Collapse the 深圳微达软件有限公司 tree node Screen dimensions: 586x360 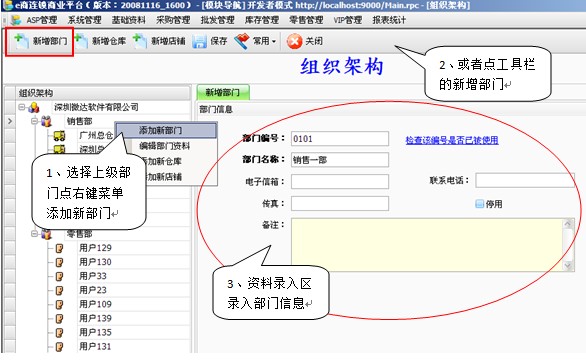pos(22,107)
